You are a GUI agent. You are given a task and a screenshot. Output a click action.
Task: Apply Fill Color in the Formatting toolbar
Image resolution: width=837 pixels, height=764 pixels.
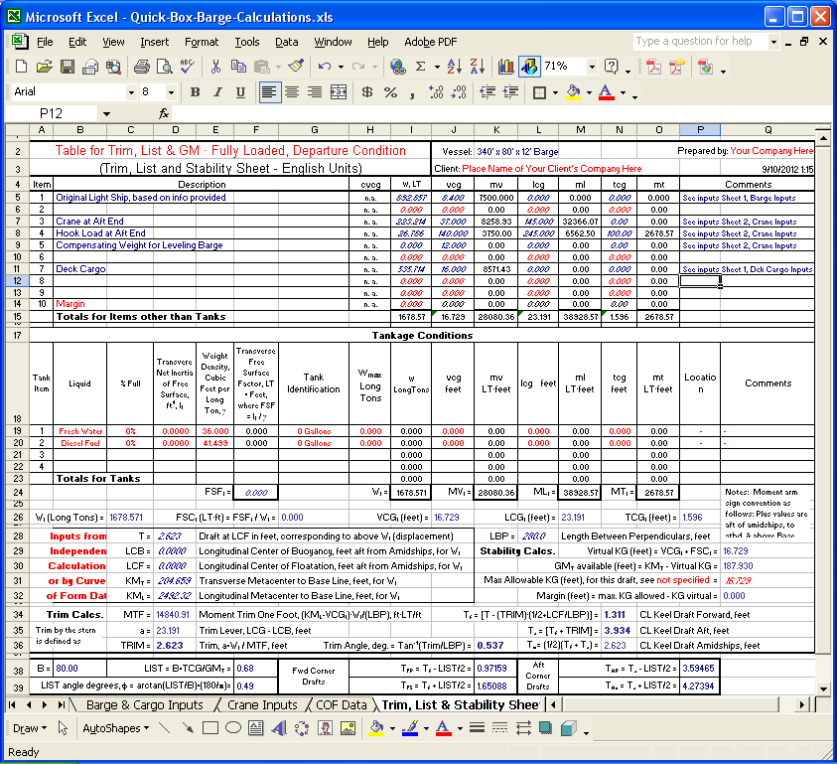[x=573, y=92]
